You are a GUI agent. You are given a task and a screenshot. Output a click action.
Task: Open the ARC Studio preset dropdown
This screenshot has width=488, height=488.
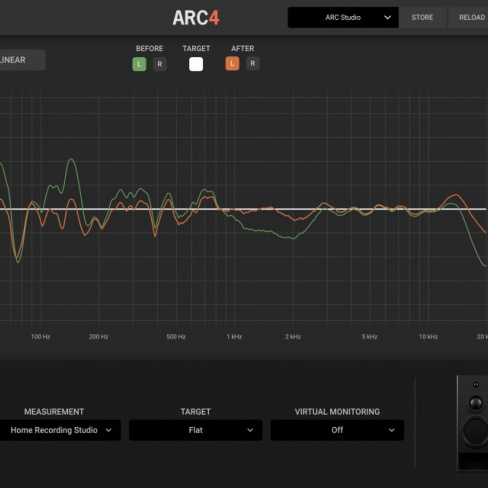click(x=343, y=17)
